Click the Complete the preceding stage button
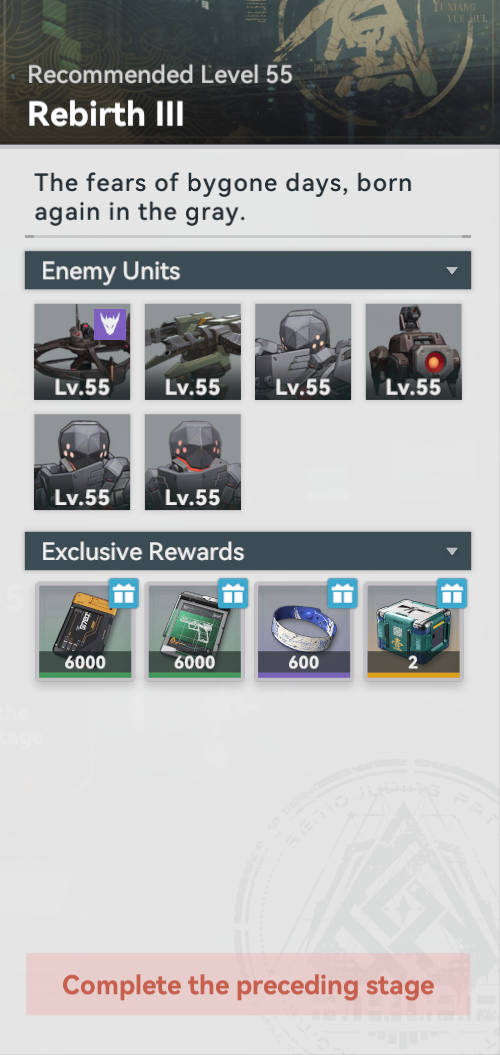 point(248,984)
